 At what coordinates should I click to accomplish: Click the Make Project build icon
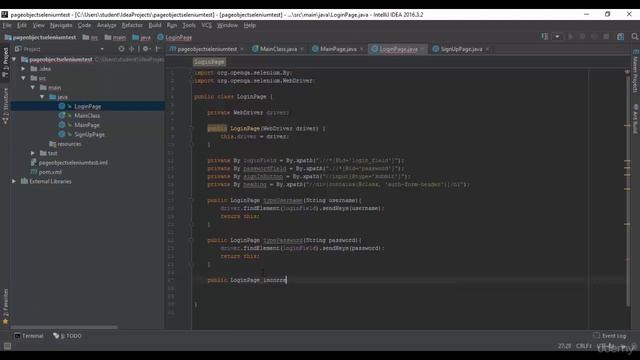[544, 37]
